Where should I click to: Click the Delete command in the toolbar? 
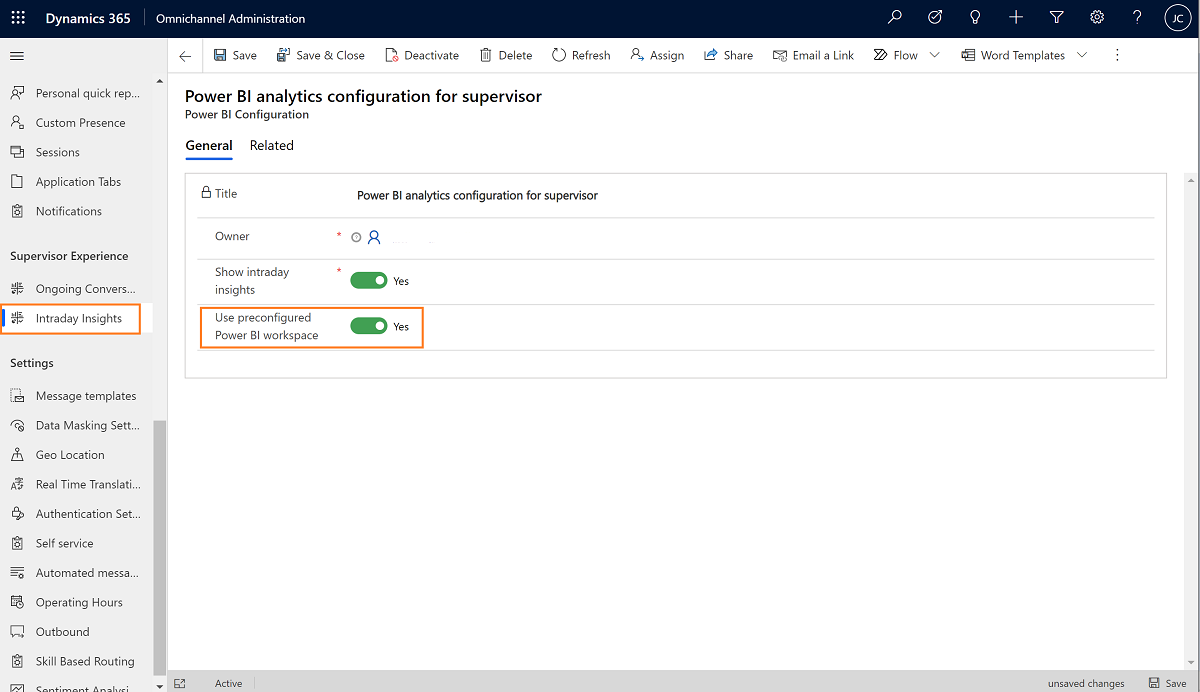tap(505, 55)
